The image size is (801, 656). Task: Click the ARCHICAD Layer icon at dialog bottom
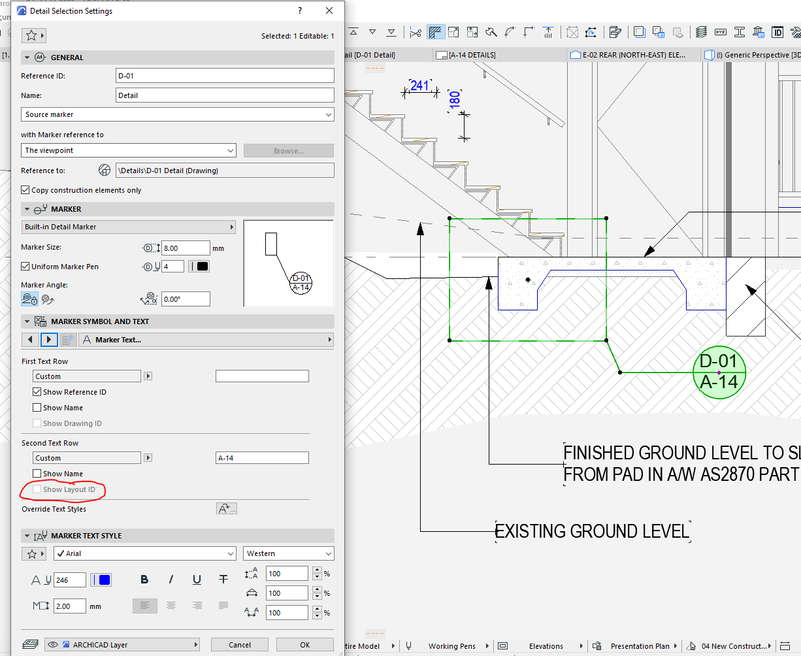30,644
